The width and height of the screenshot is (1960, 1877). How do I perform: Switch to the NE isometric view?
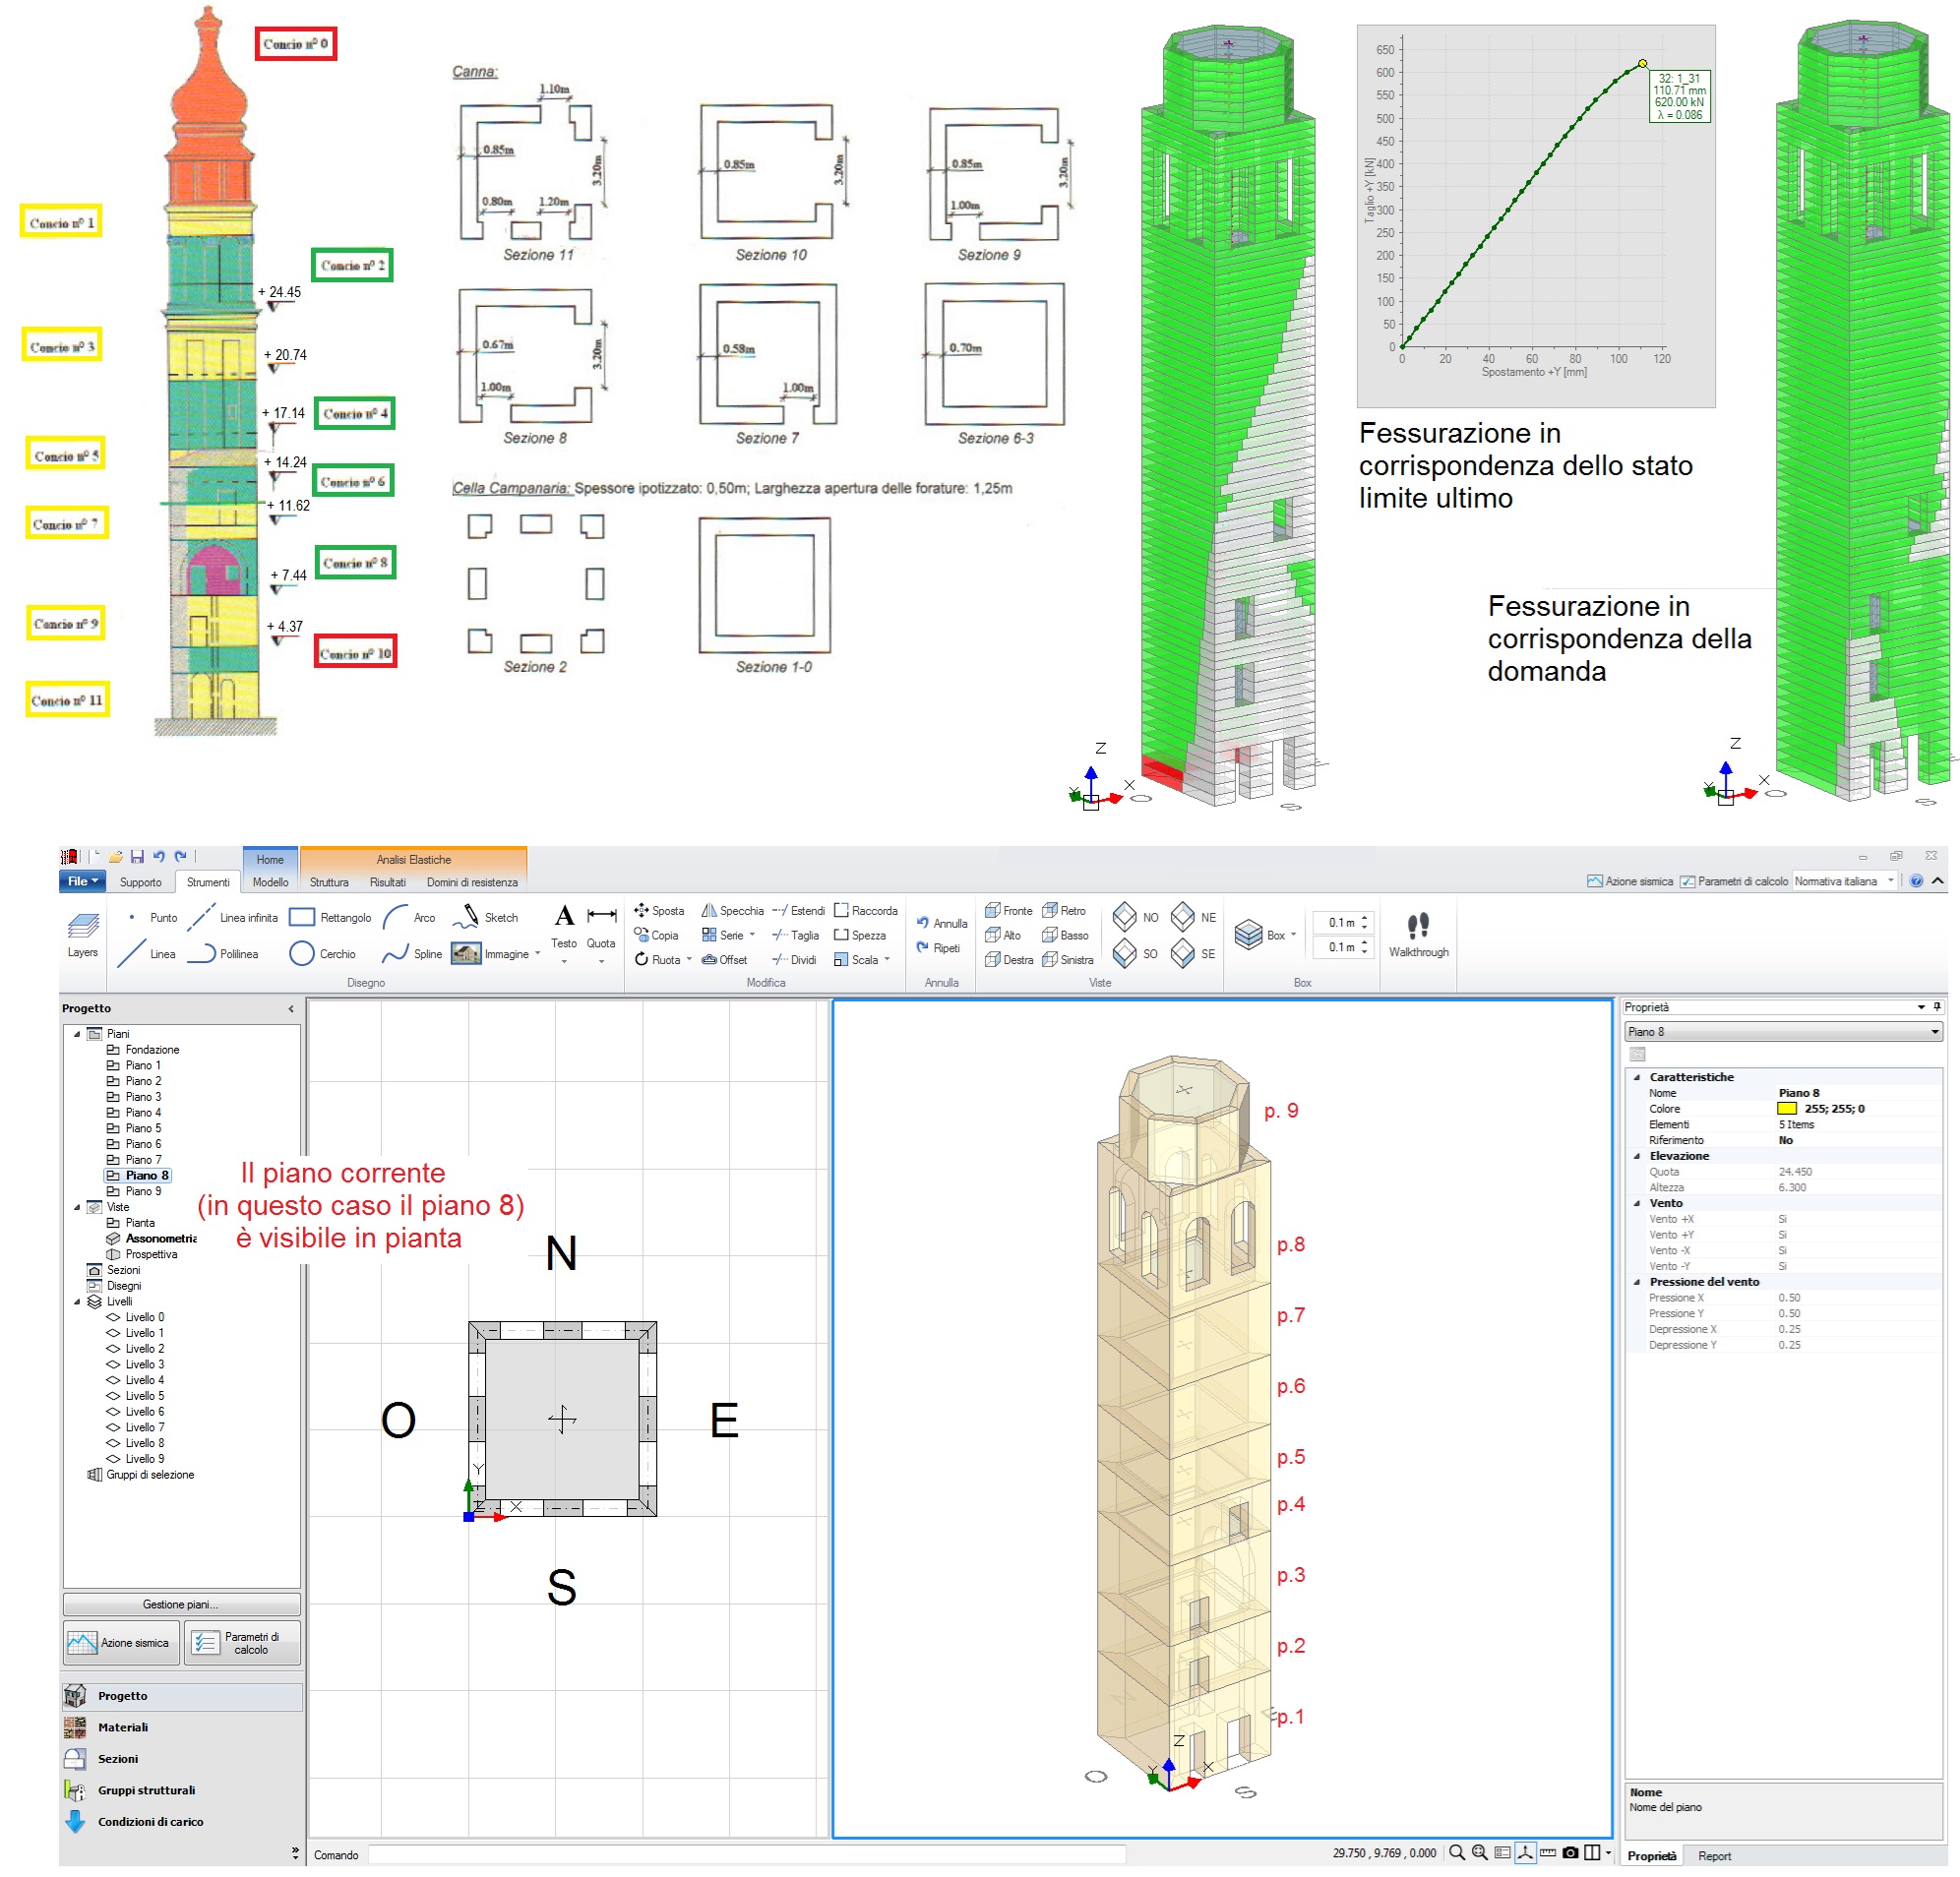click(x=1183, y=916)
